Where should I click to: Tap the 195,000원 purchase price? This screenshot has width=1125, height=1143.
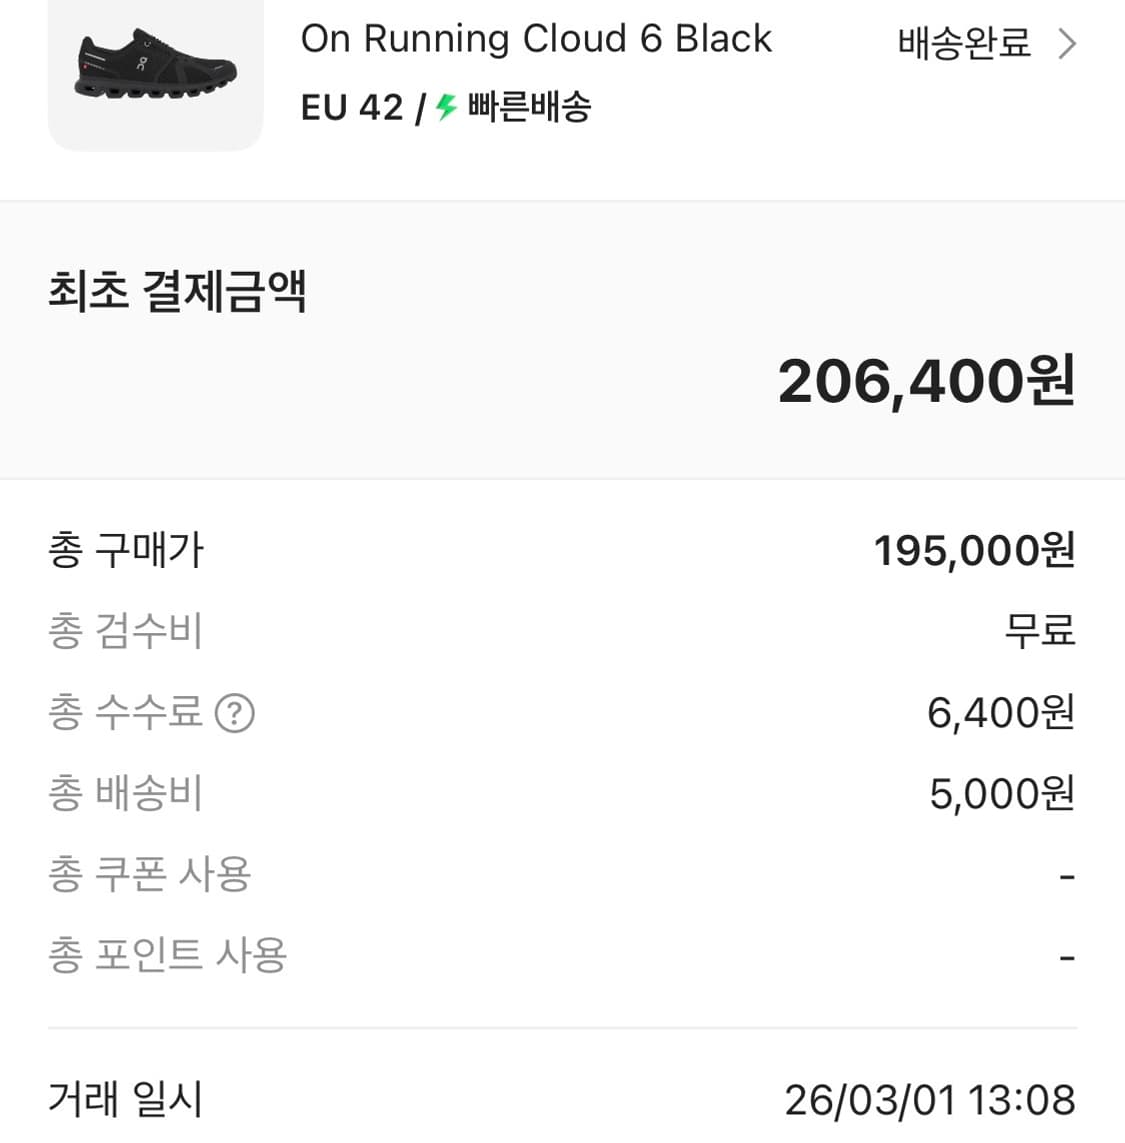tap(974, 551)
